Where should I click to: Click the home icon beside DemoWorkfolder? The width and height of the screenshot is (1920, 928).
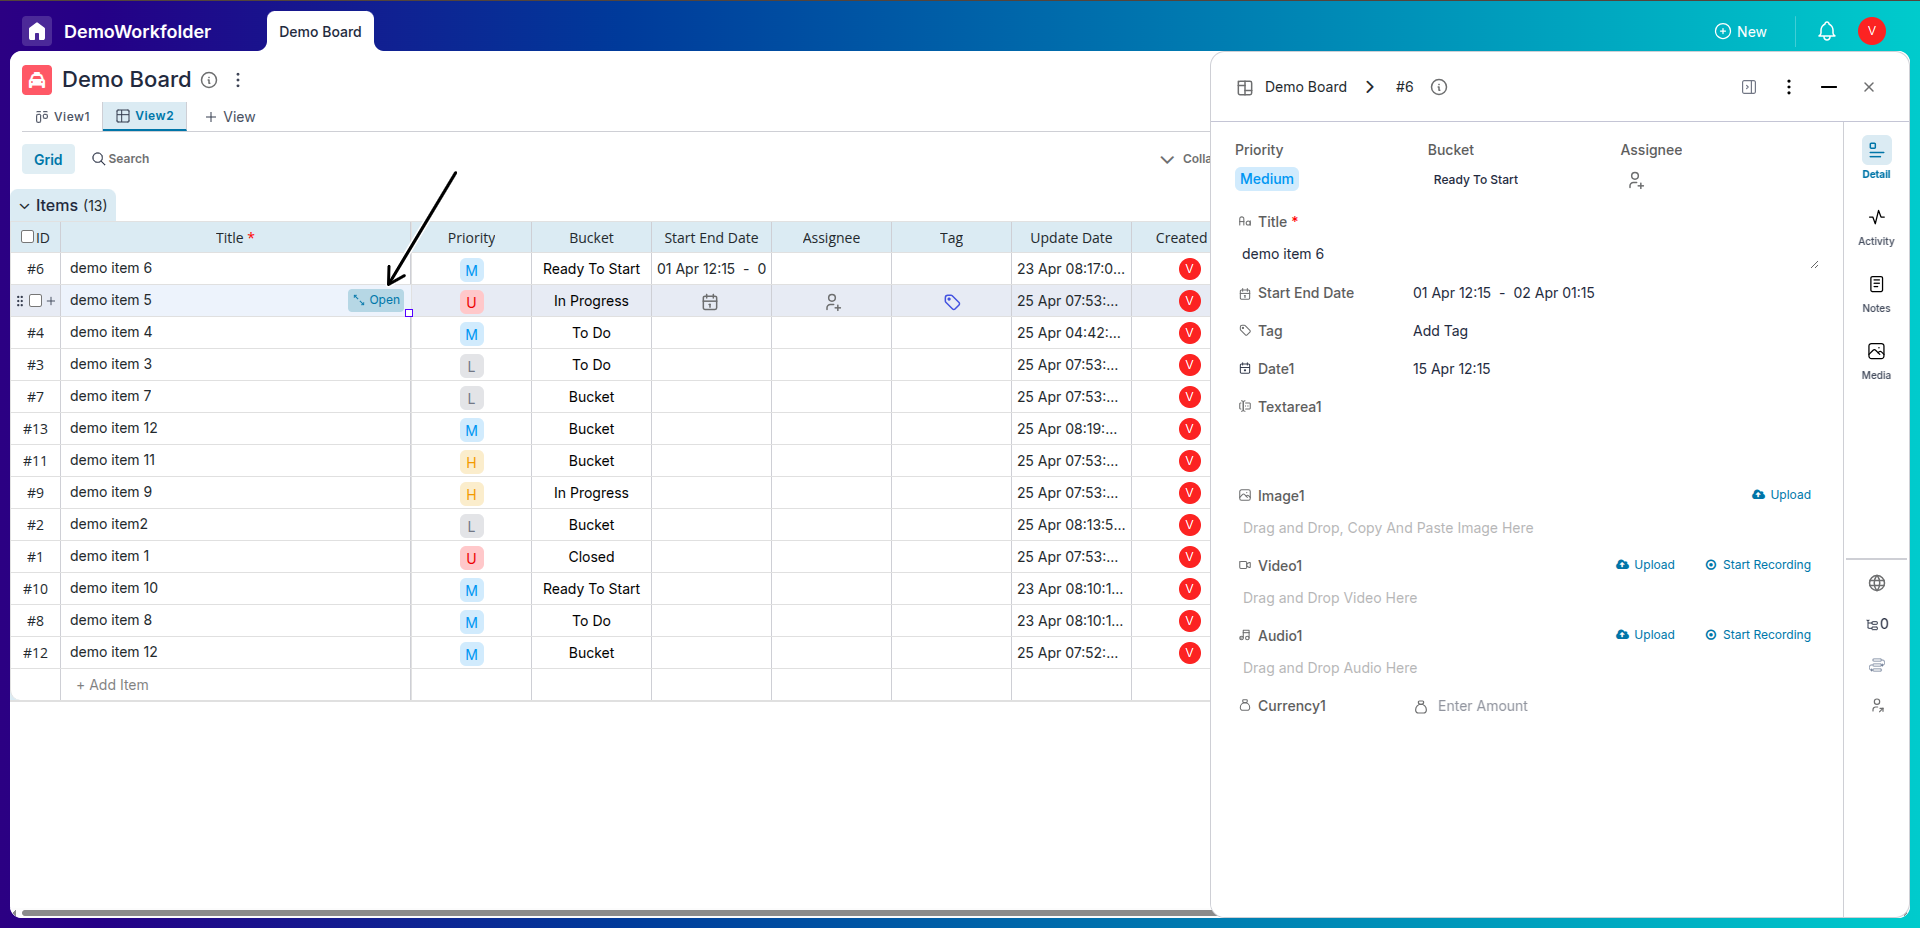(37, 31)
